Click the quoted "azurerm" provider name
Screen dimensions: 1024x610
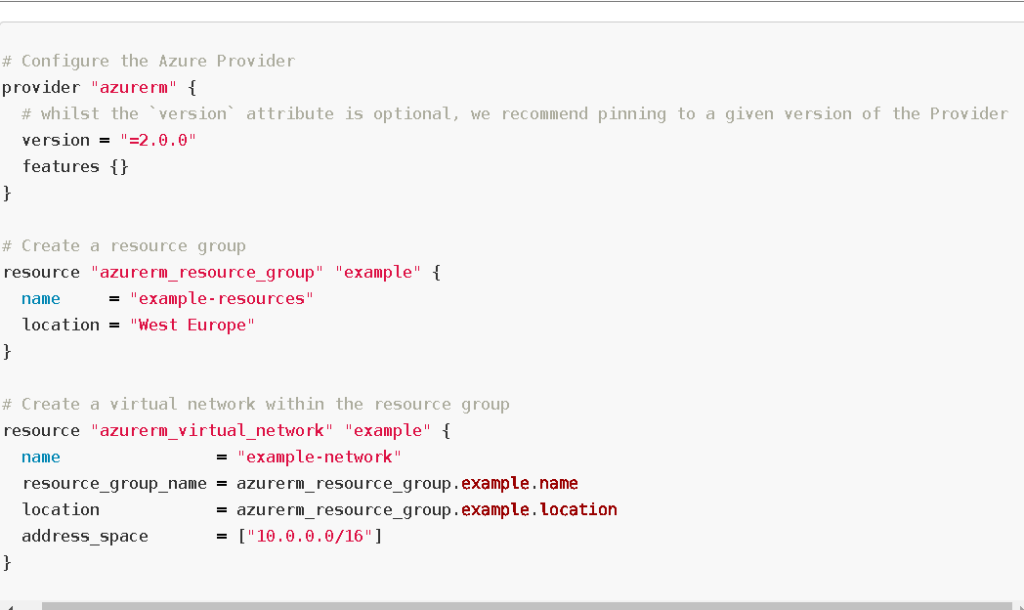pos(134,88)
